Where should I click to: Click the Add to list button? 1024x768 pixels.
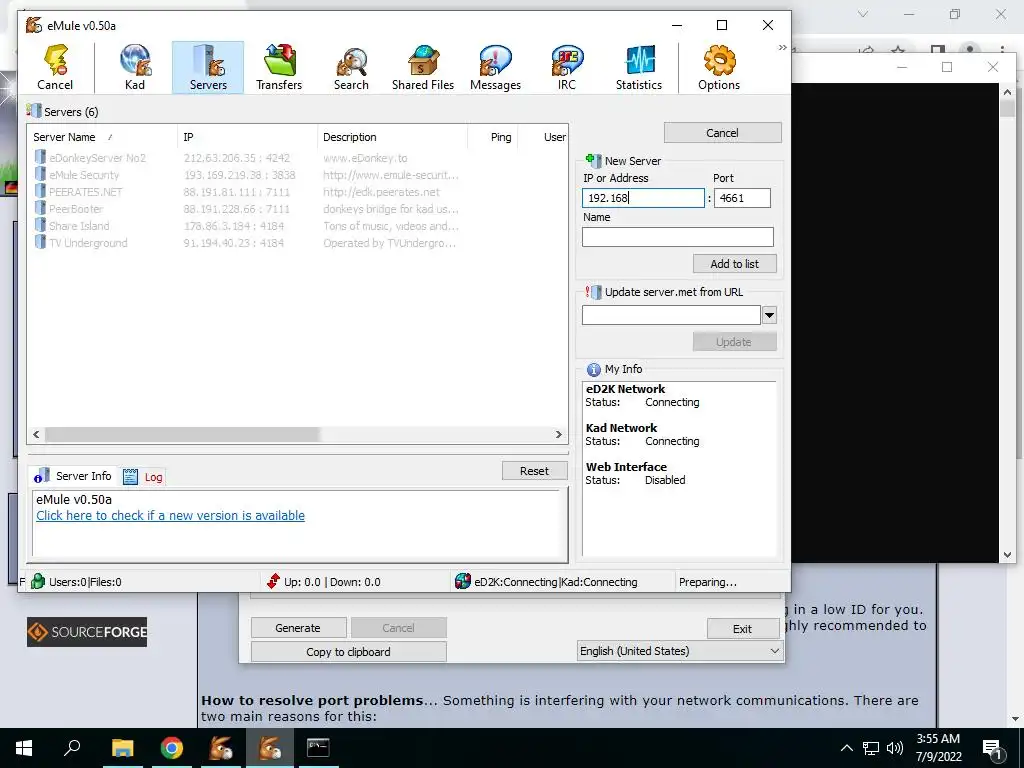(735, 264)
